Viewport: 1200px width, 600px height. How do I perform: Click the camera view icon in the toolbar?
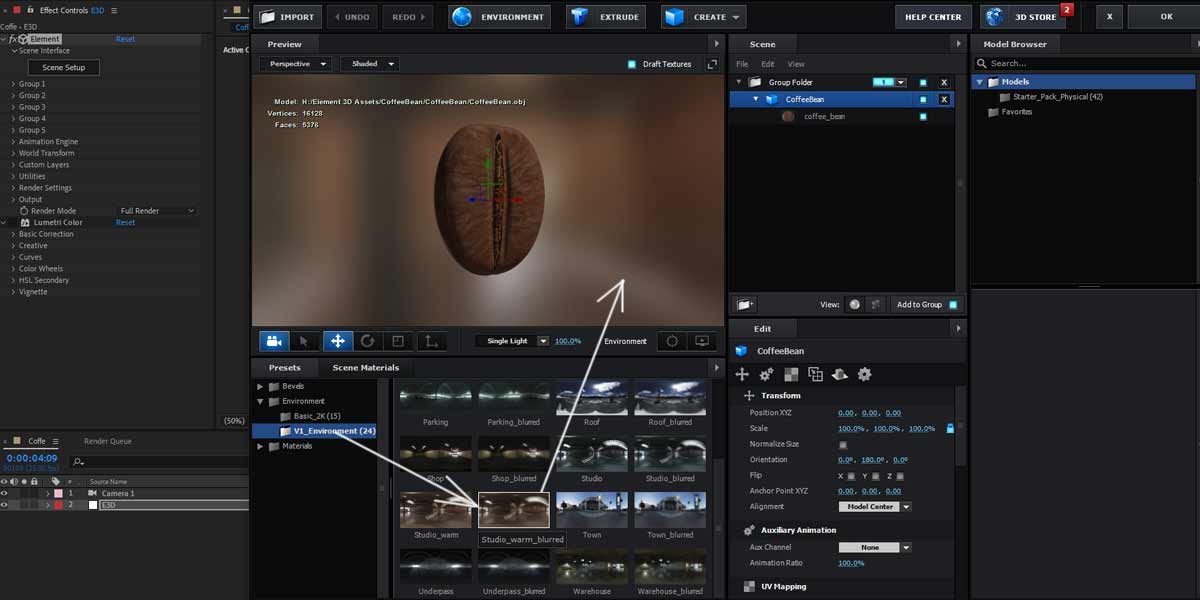pyautogui.click(x=274, y=341)
